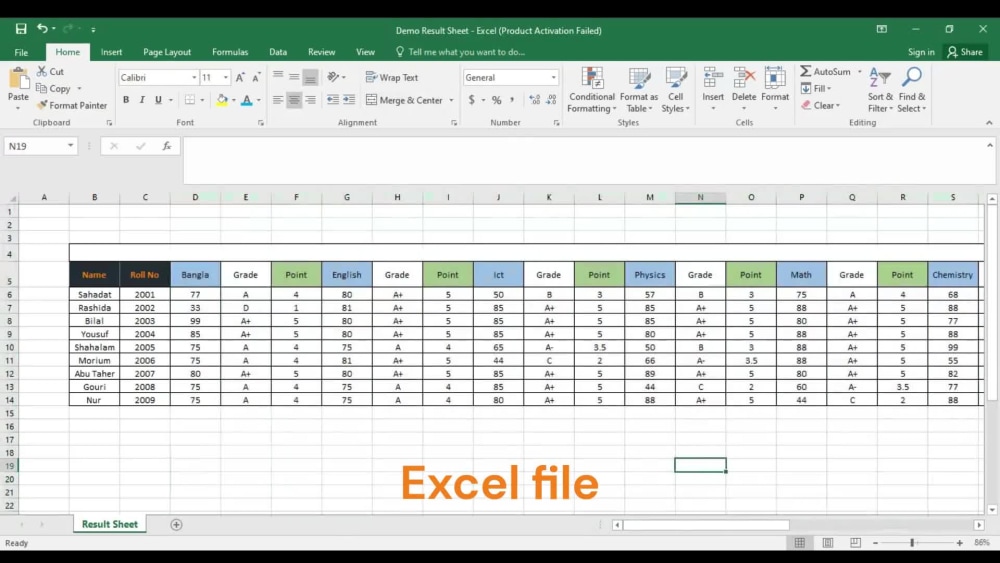The image size is (1000, 563).
Task: Click the Insert cells icon
Action: pyautogui.click(x=713, y=78)
